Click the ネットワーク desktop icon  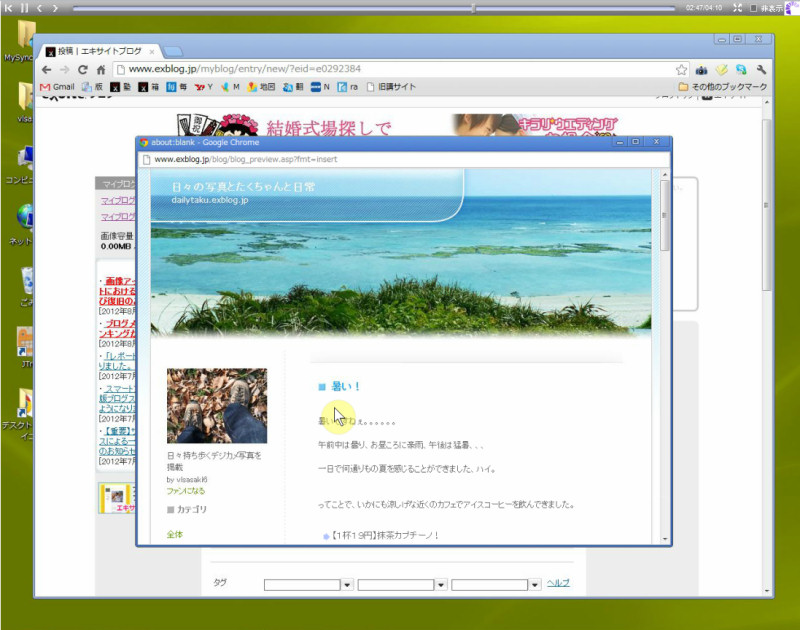(x=23, y=224)
